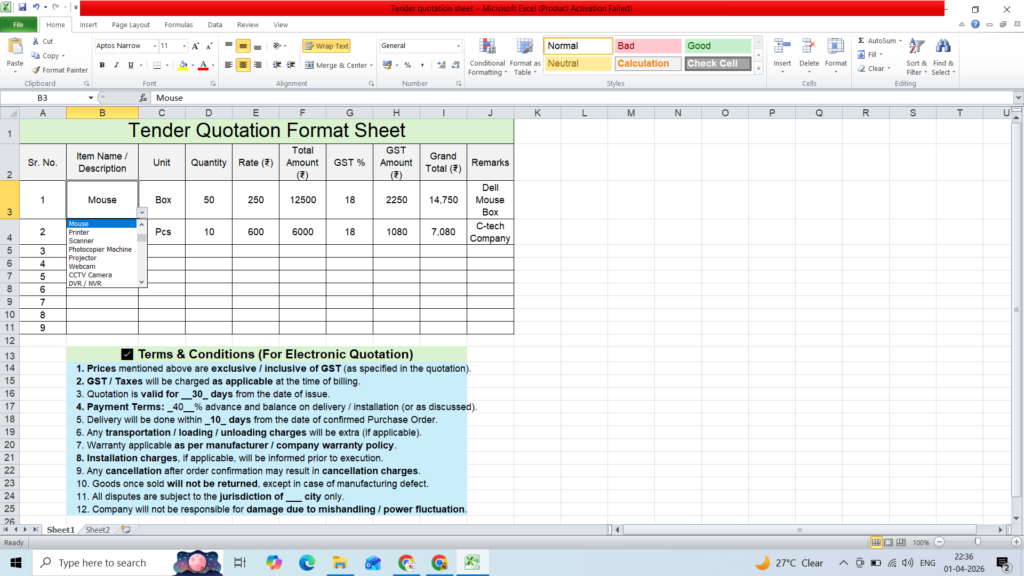Open the Name Box dropdown arrow
Screen dimensions: 1024x576
click(91, 98)
